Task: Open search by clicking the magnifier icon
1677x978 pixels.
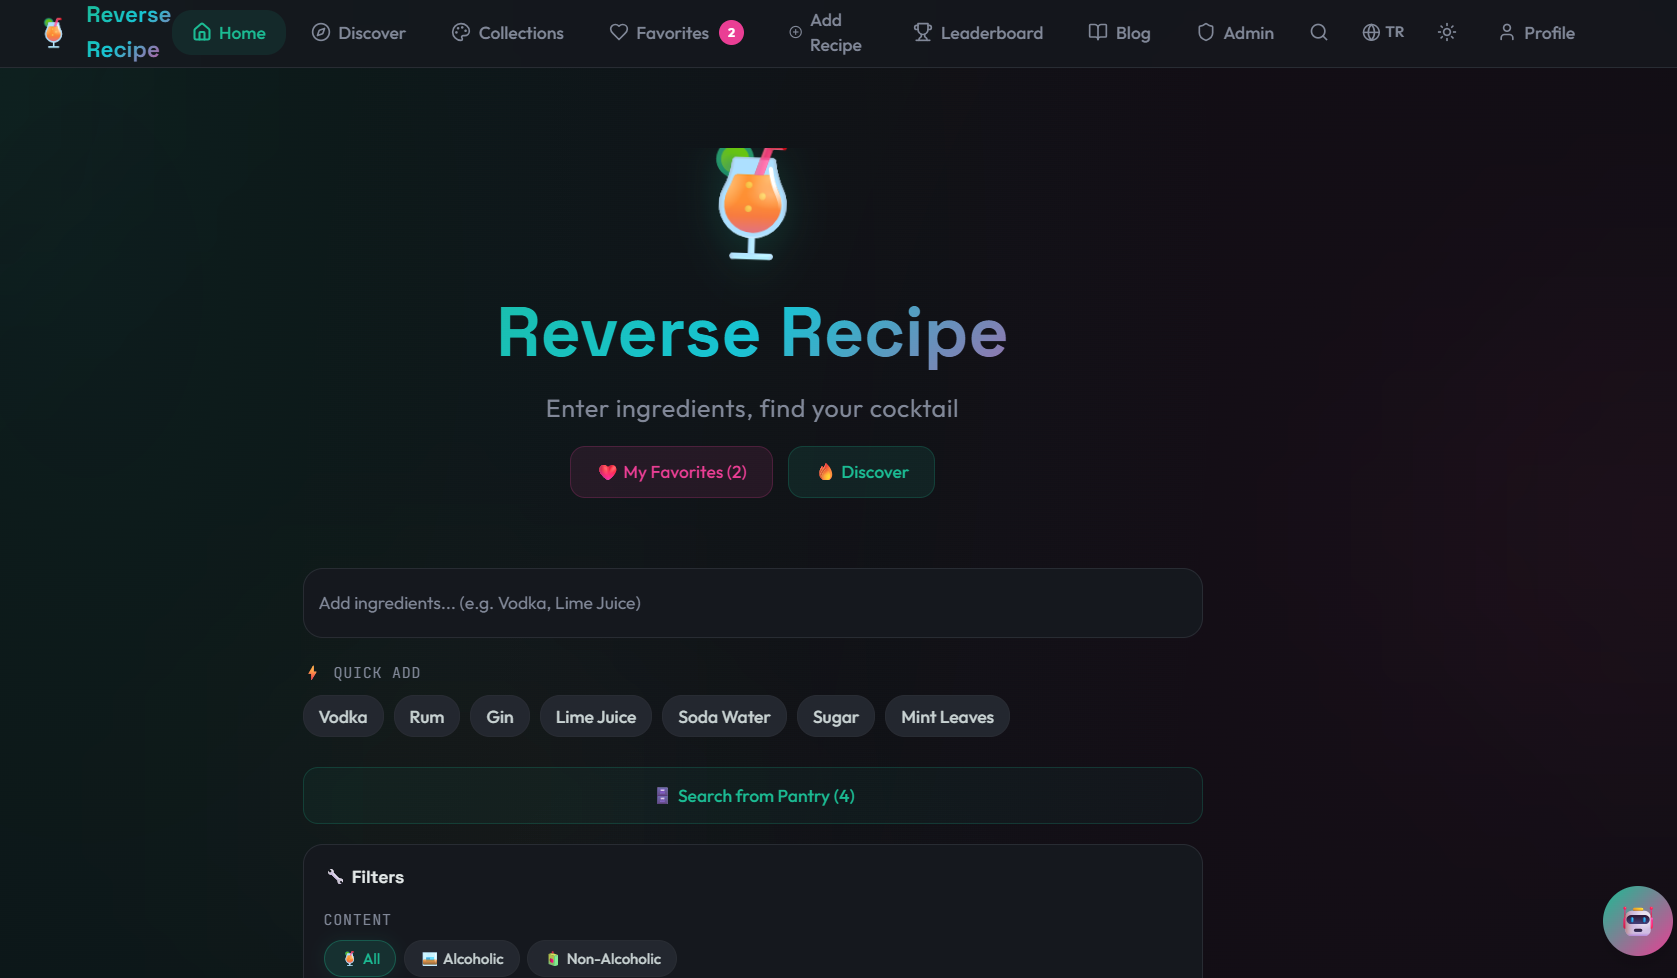Action: point(1318,32)
